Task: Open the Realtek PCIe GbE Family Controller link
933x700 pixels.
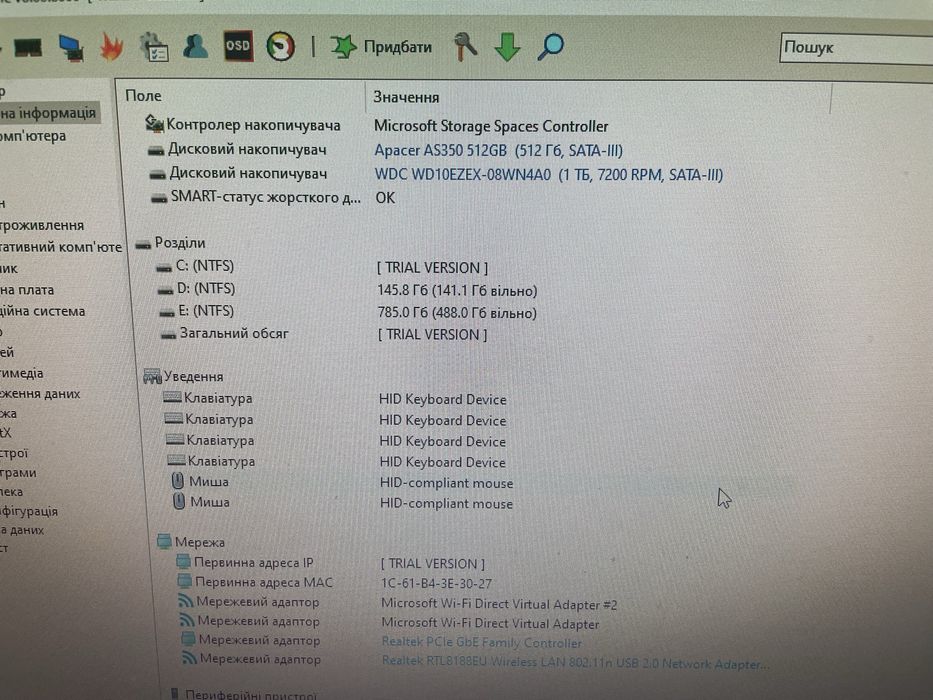Action: (x=481, y=642)
